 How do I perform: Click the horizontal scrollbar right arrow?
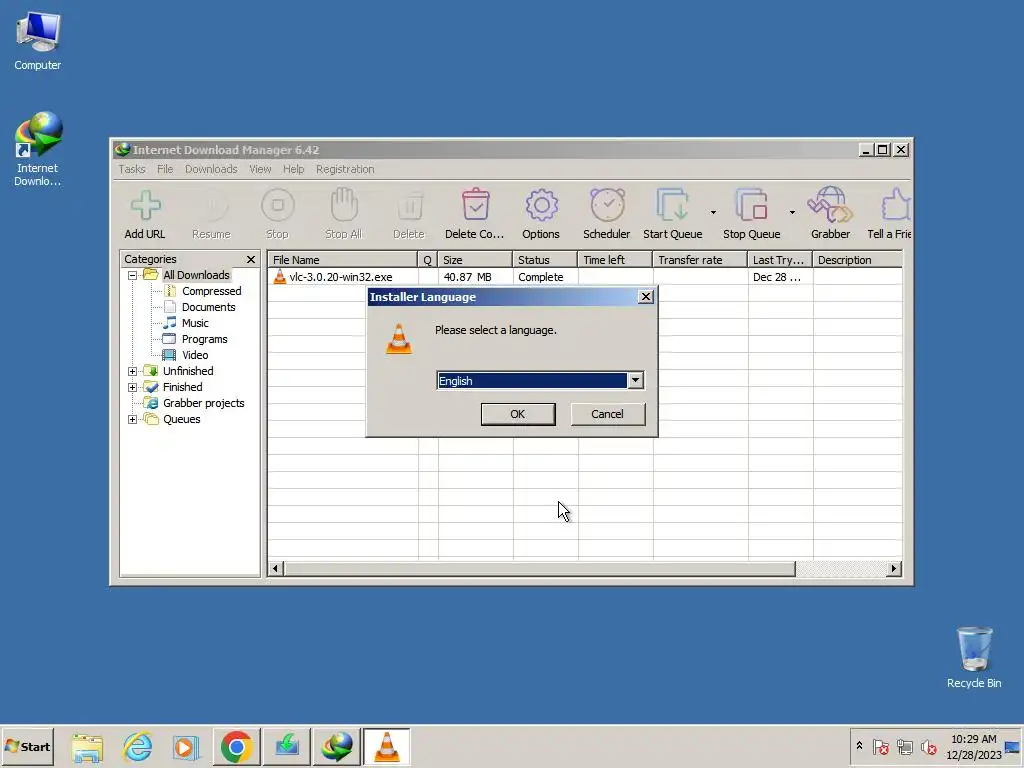coord(894,569)
